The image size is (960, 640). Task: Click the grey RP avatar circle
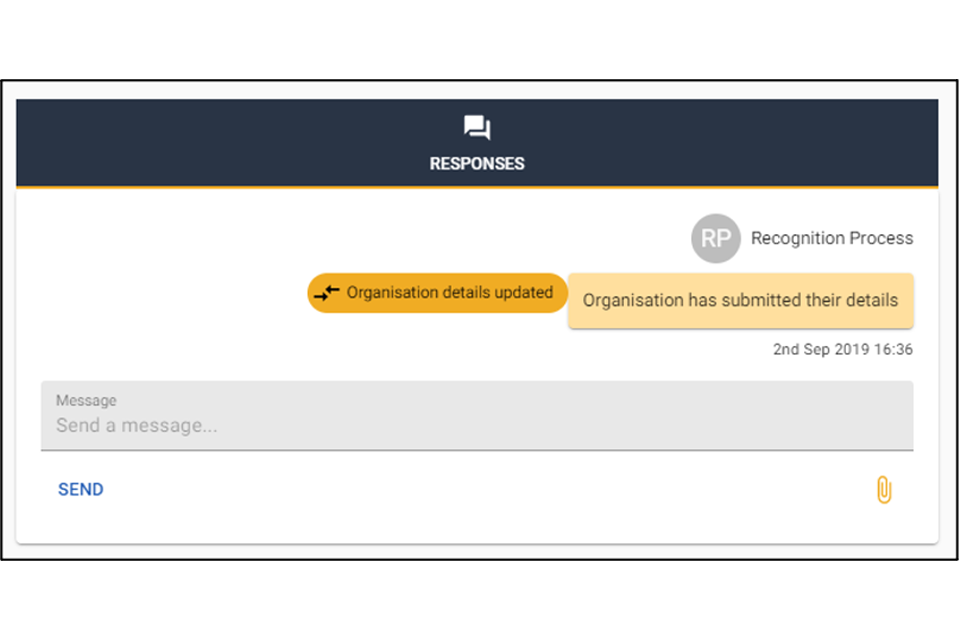(x=715, y=239)
